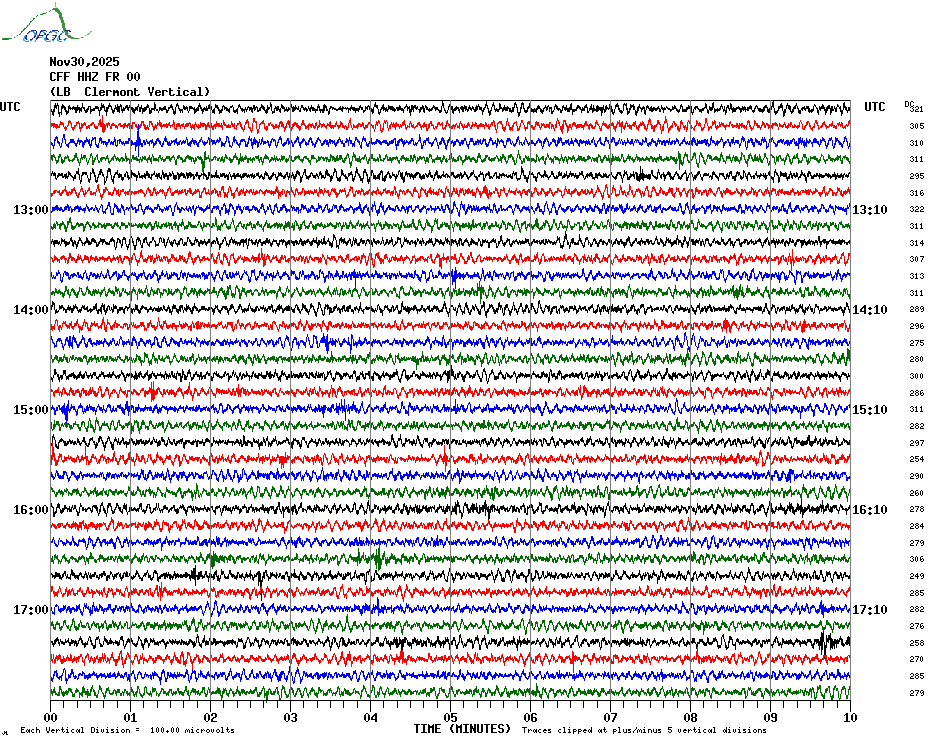
Task: Click the DC value 295
Action: (917, 176)
